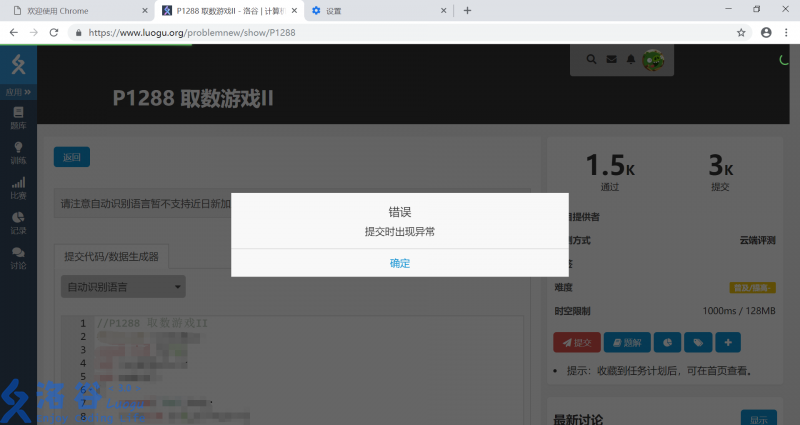
Task: Select the 提交代码/数据生成器 tab
Action: pos(110,256)
